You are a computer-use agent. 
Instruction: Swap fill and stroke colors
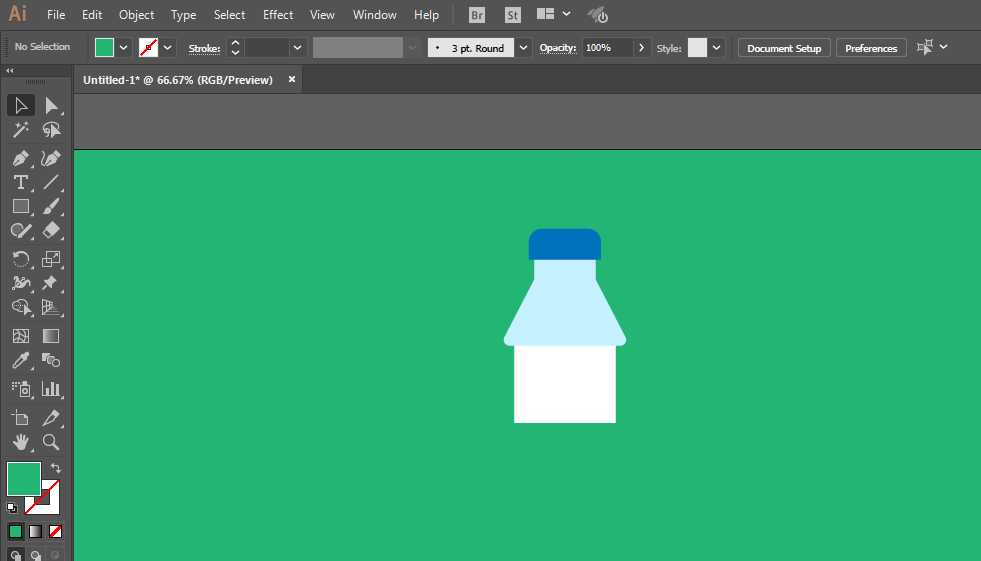(x=56, y=468)
